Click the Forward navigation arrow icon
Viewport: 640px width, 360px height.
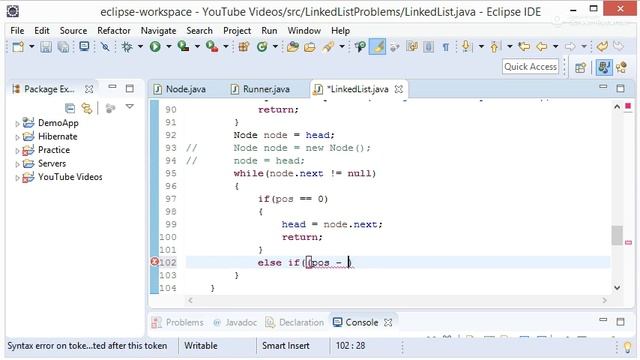[571, 47]
